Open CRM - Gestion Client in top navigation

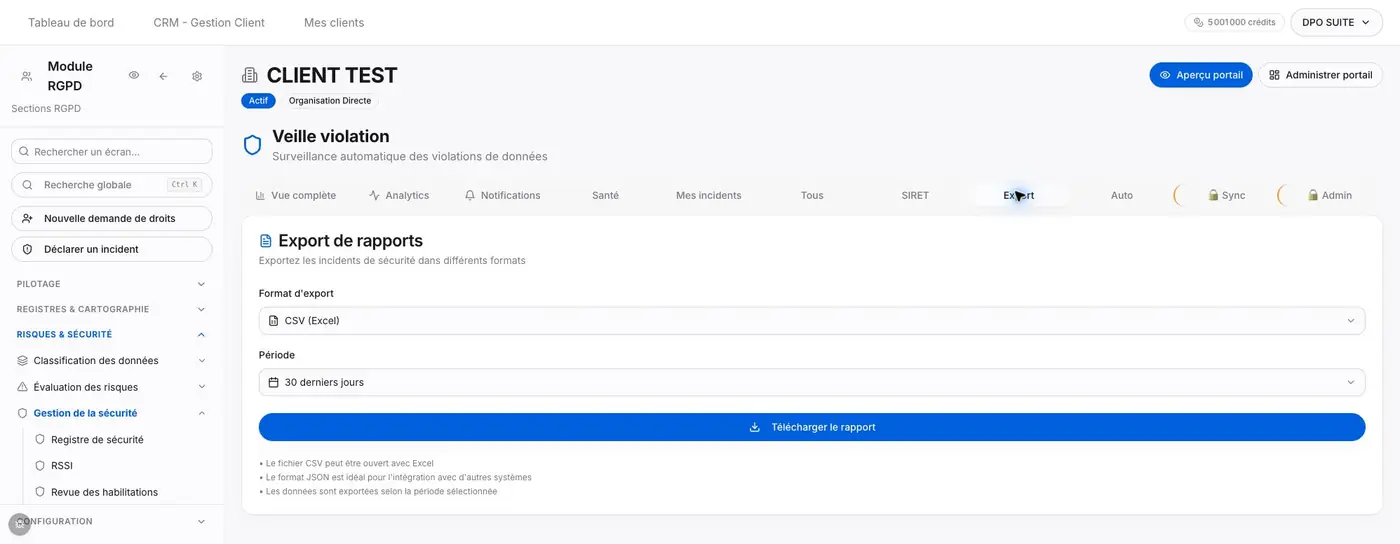point(209,22)
